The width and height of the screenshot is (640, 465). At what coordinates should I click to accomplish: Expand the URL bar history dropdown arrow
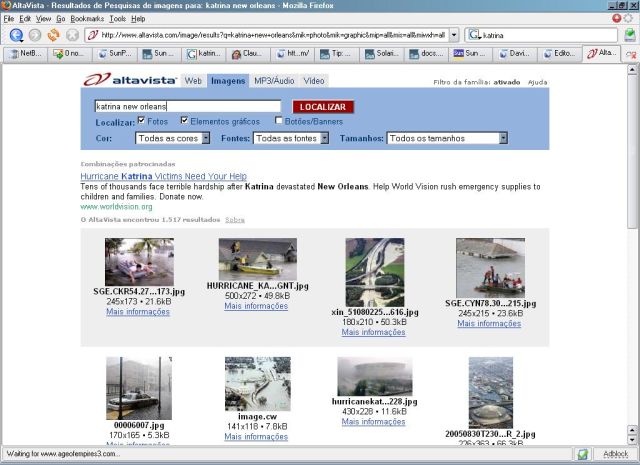[454, 35]
